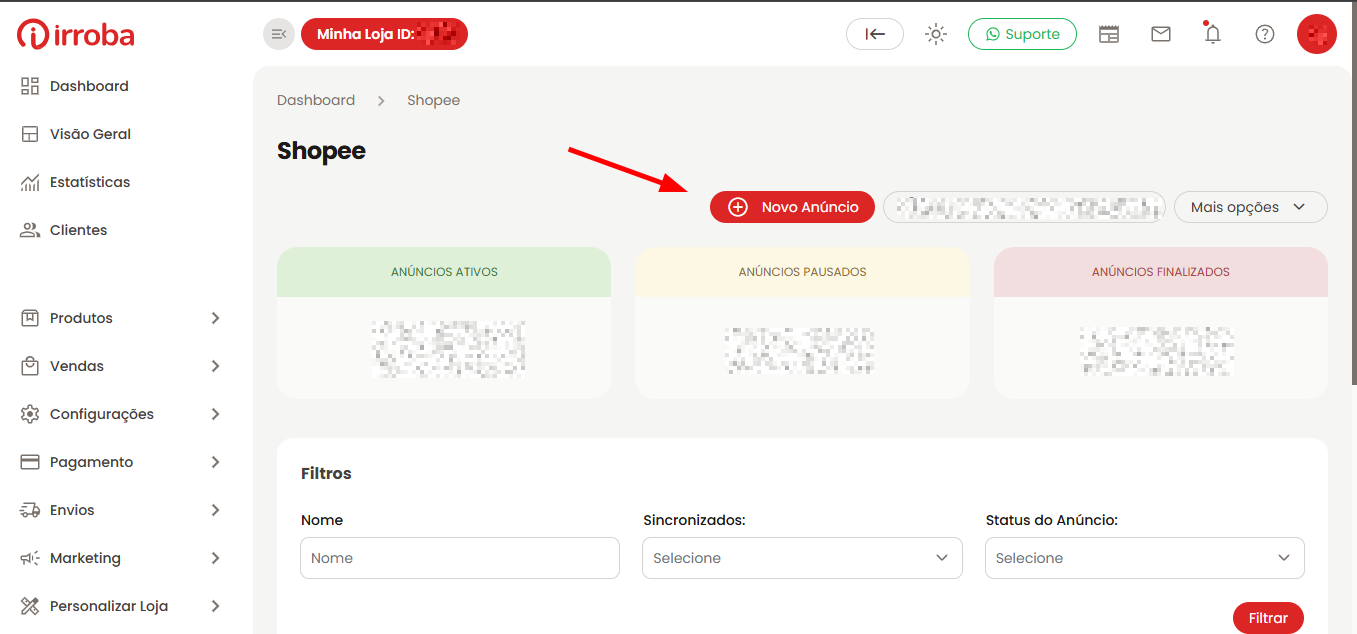Expand the Produtos submenu chevron
The width and height of the screenshot is (1357, 634).
(x=215, y=318)
